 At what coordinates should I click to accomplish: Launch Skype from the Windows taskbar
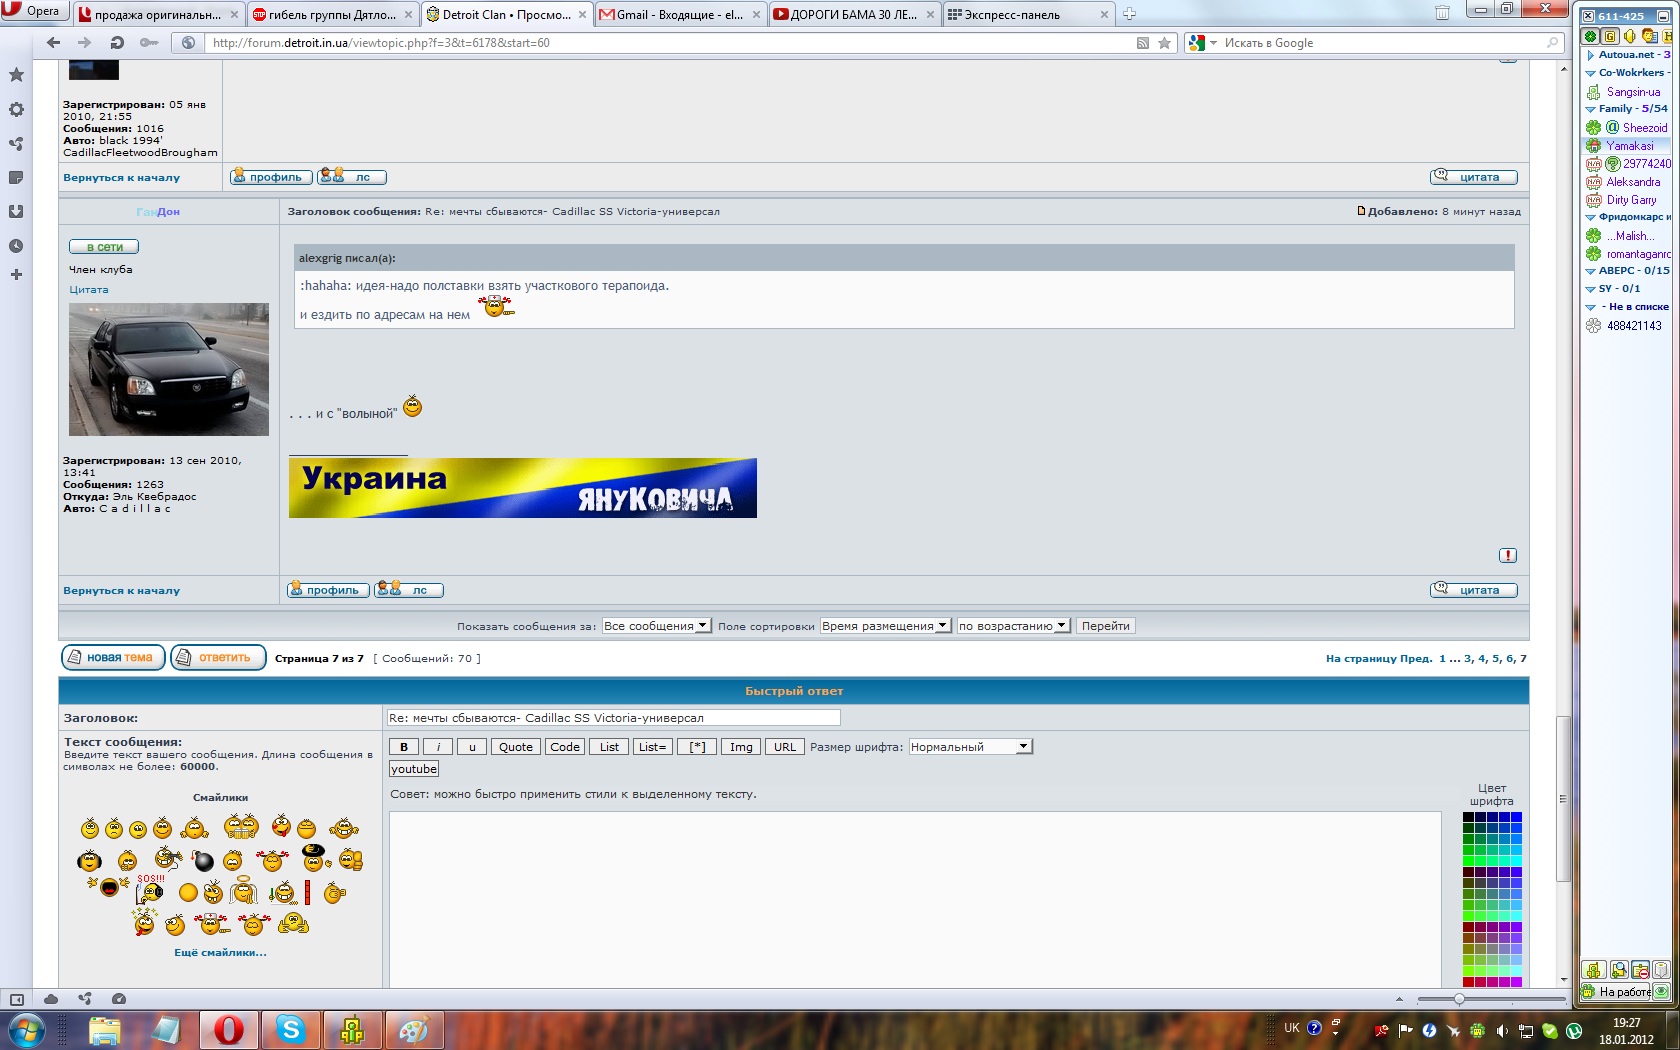[290, 1029]
